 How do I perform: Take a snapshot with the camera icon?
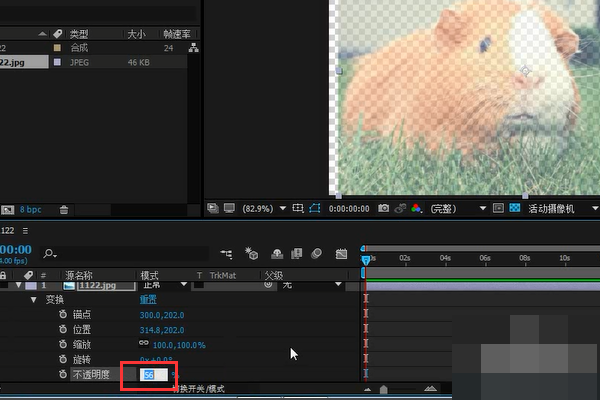(x=383, y=208)
